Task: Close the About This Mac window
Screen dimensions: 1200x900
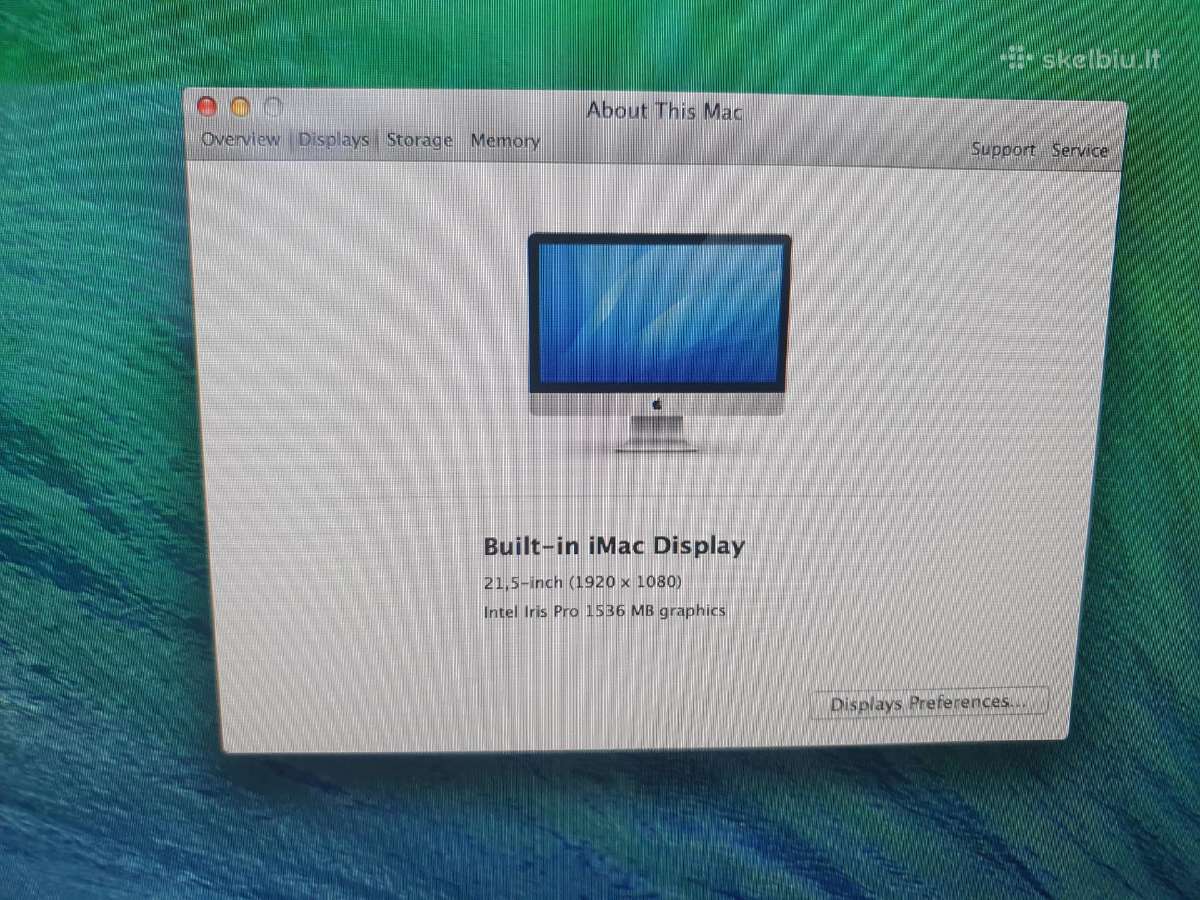Action: (x=207, y=106)
